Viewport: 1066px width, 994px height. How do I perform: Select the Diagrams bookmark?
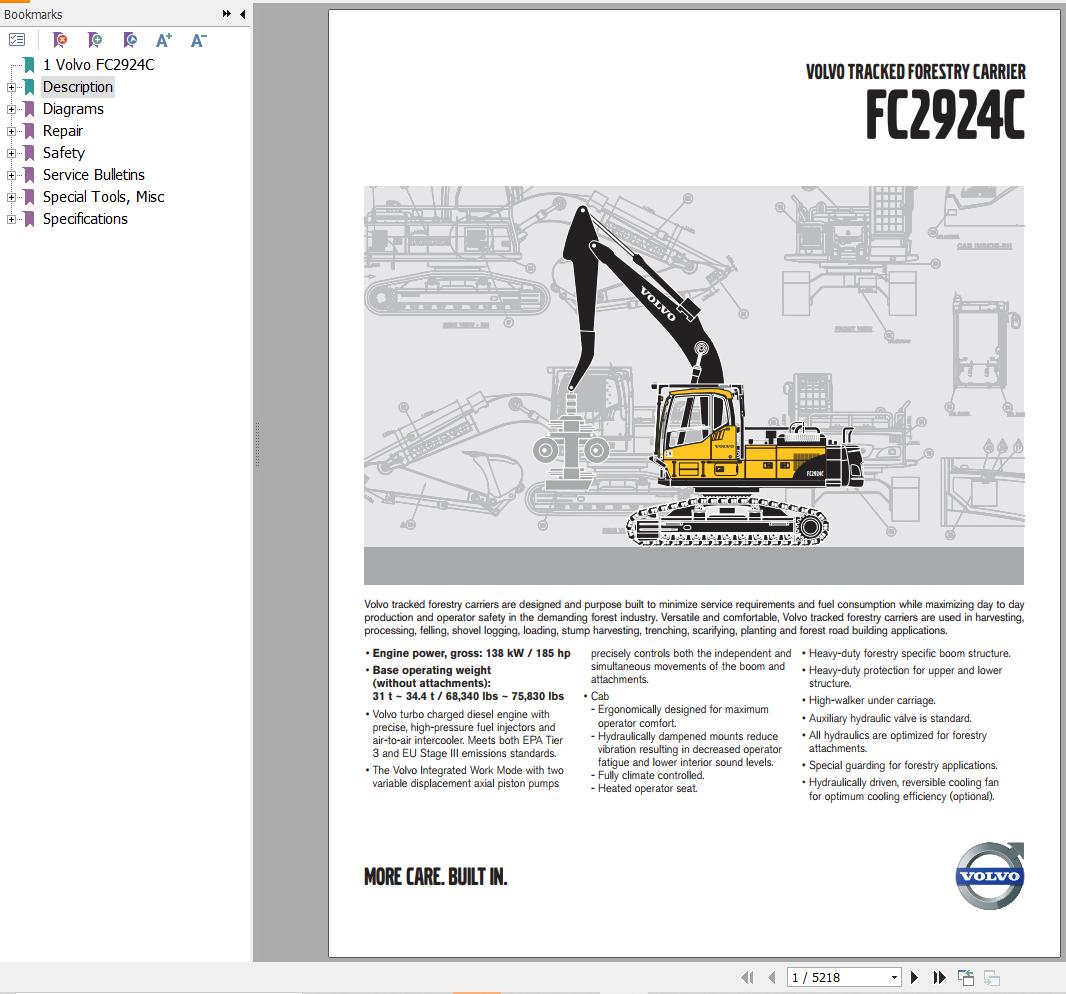coord(73,109)
